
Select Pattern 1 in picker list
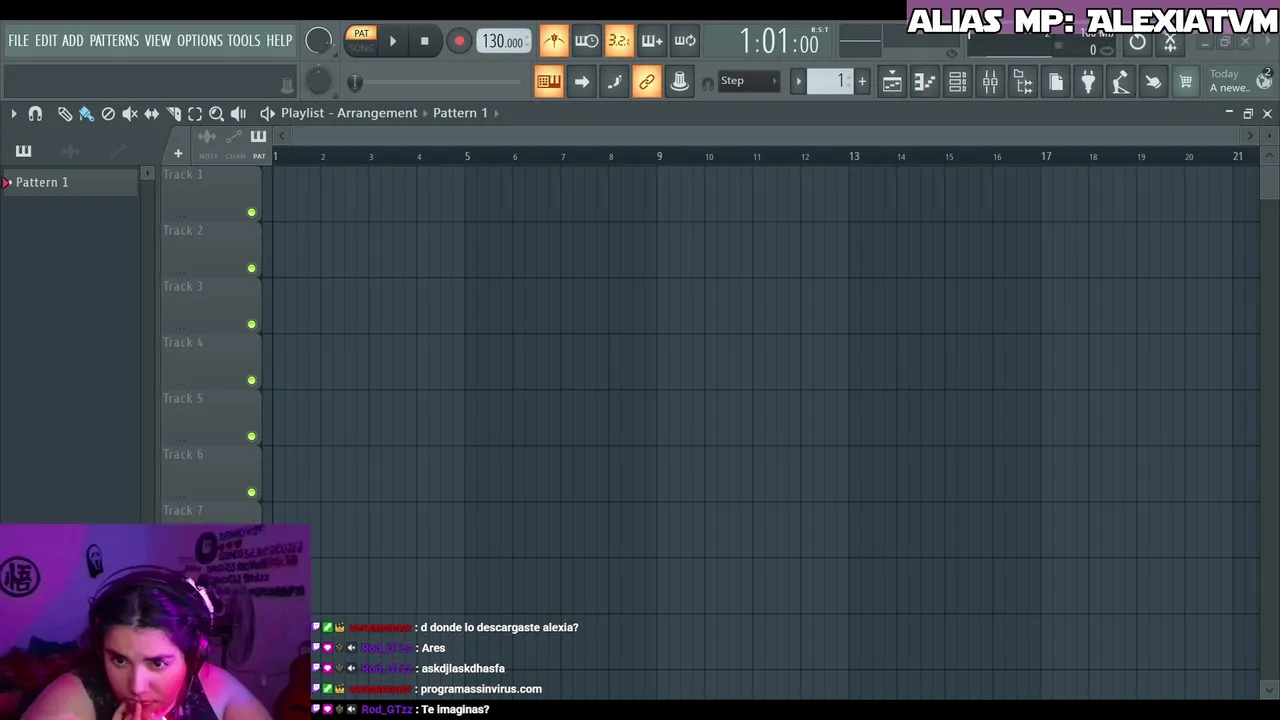tap(70, 182)
